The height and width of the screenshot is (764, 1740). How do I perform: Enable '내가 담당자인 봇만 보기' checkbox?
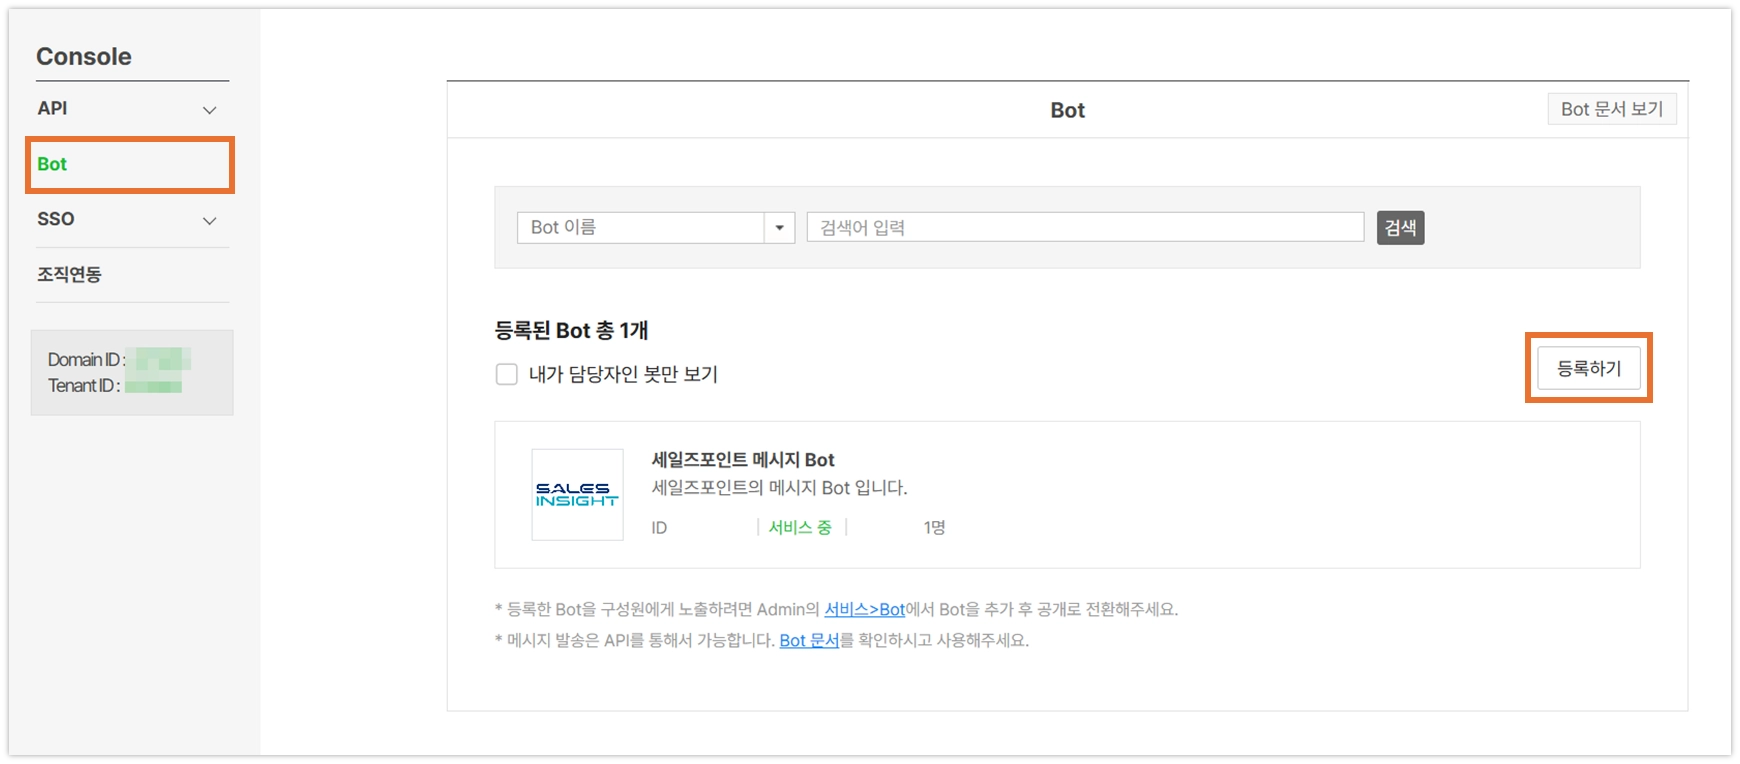pyautogui.click(x=507, y=374)
